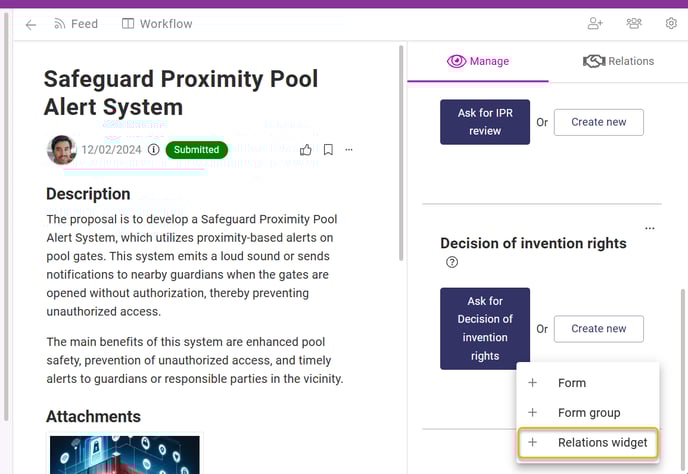Viewport: 688px width, 474px height.
Task: Like the idea with thumbs-up icon
Action: (x=306, y=150)
